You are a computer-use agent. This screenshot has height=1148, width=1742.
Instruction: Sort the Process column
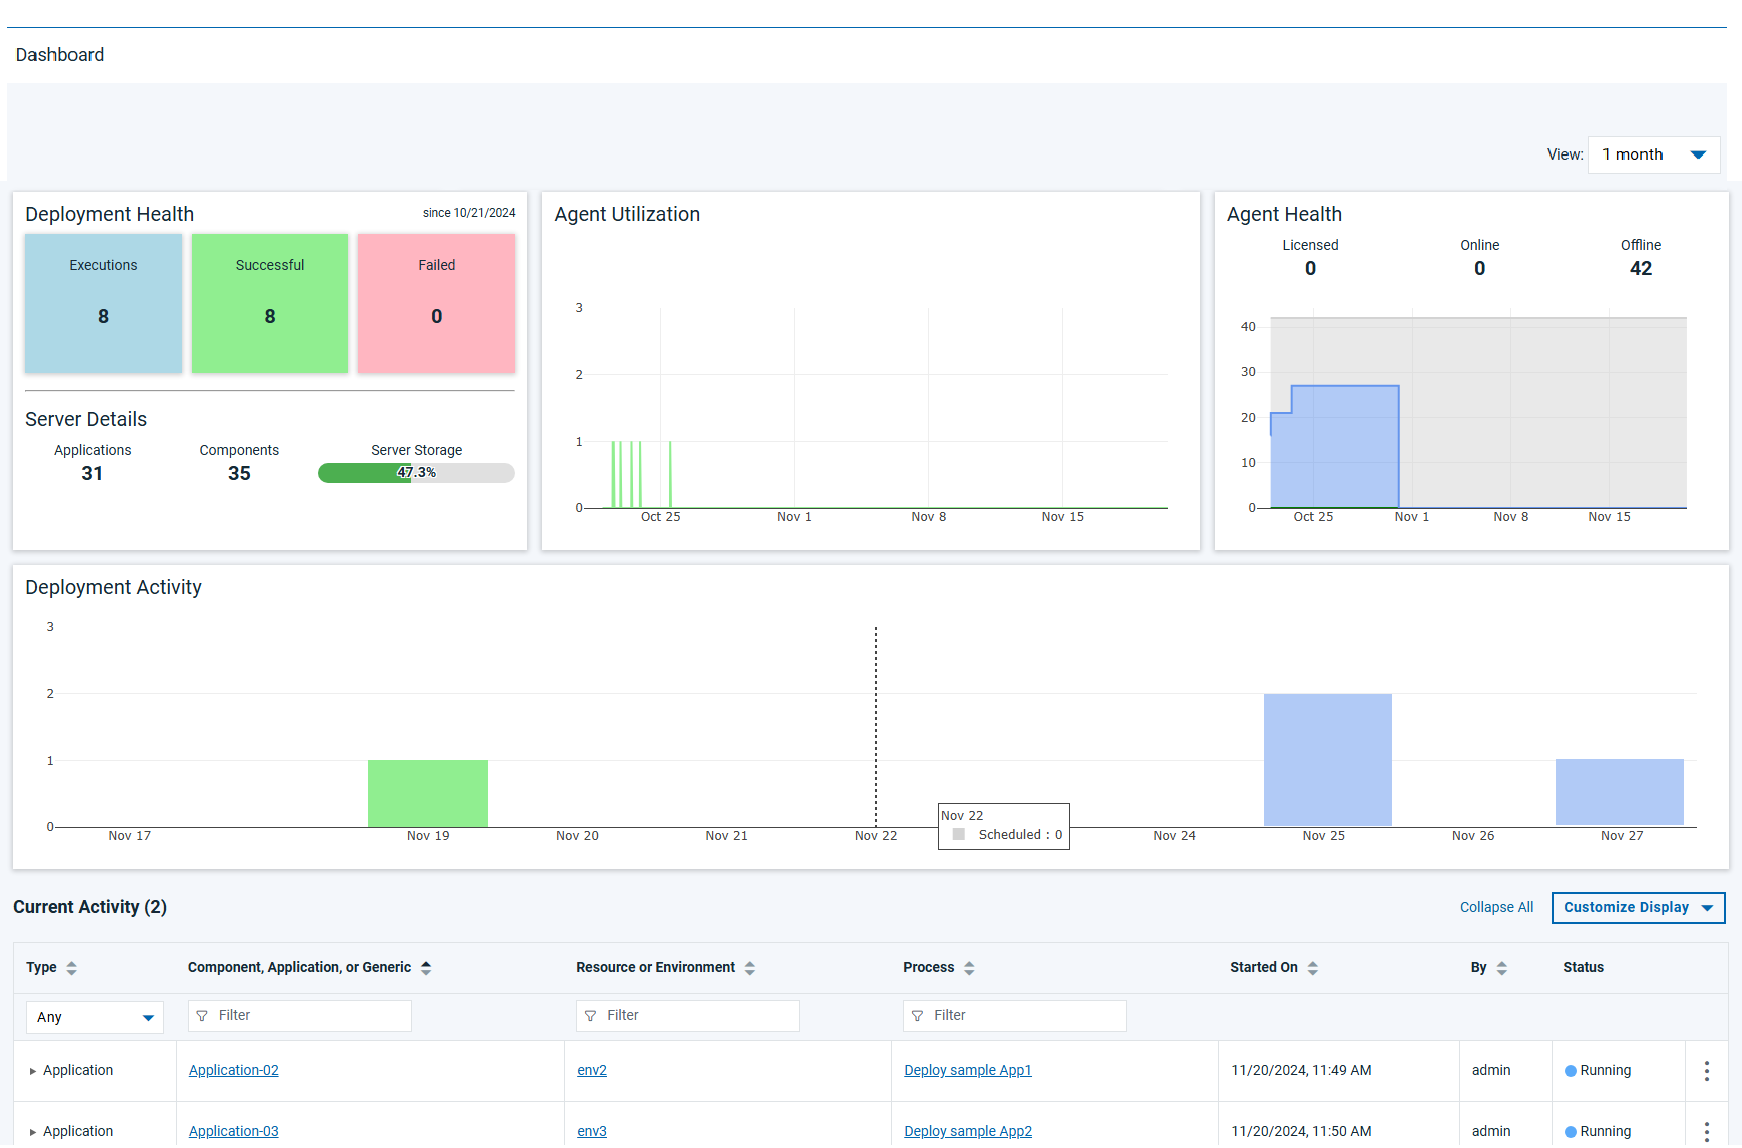[x=969, y=968]
